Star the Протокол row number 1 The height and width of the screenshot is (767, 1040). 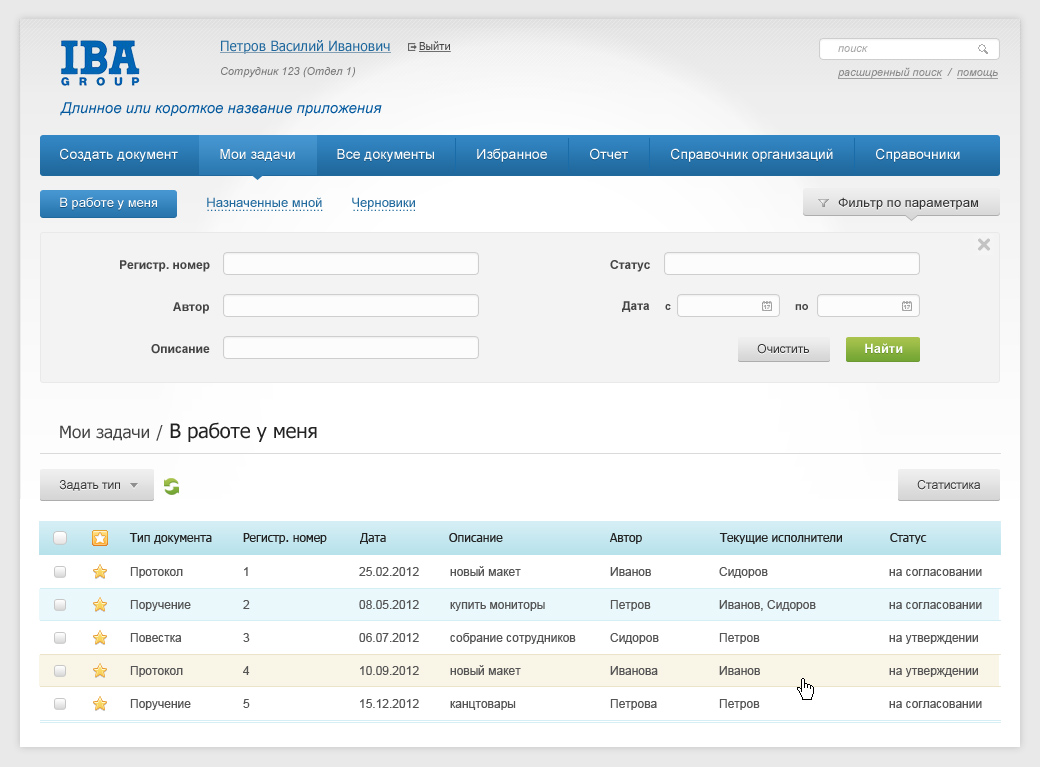(100, 572)
